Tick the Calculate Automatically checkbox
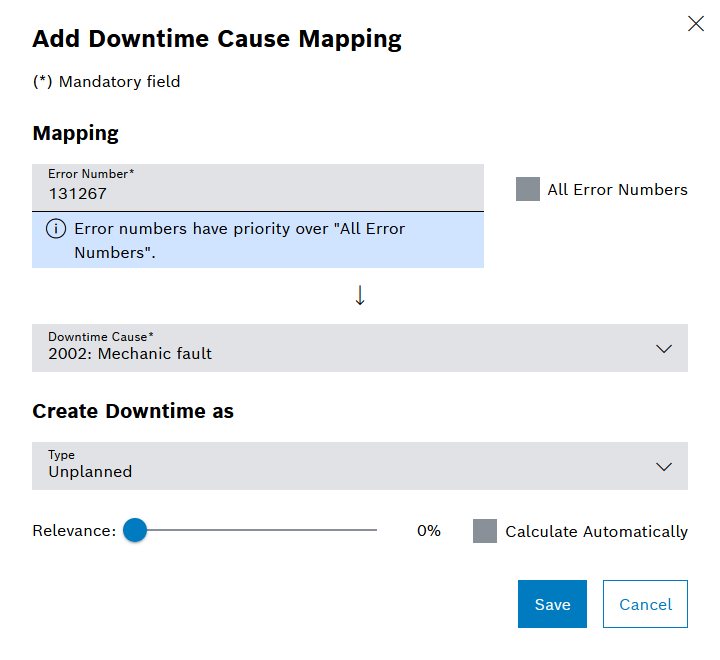The width and height of the screenshot is (720, 660). point(485,531)
